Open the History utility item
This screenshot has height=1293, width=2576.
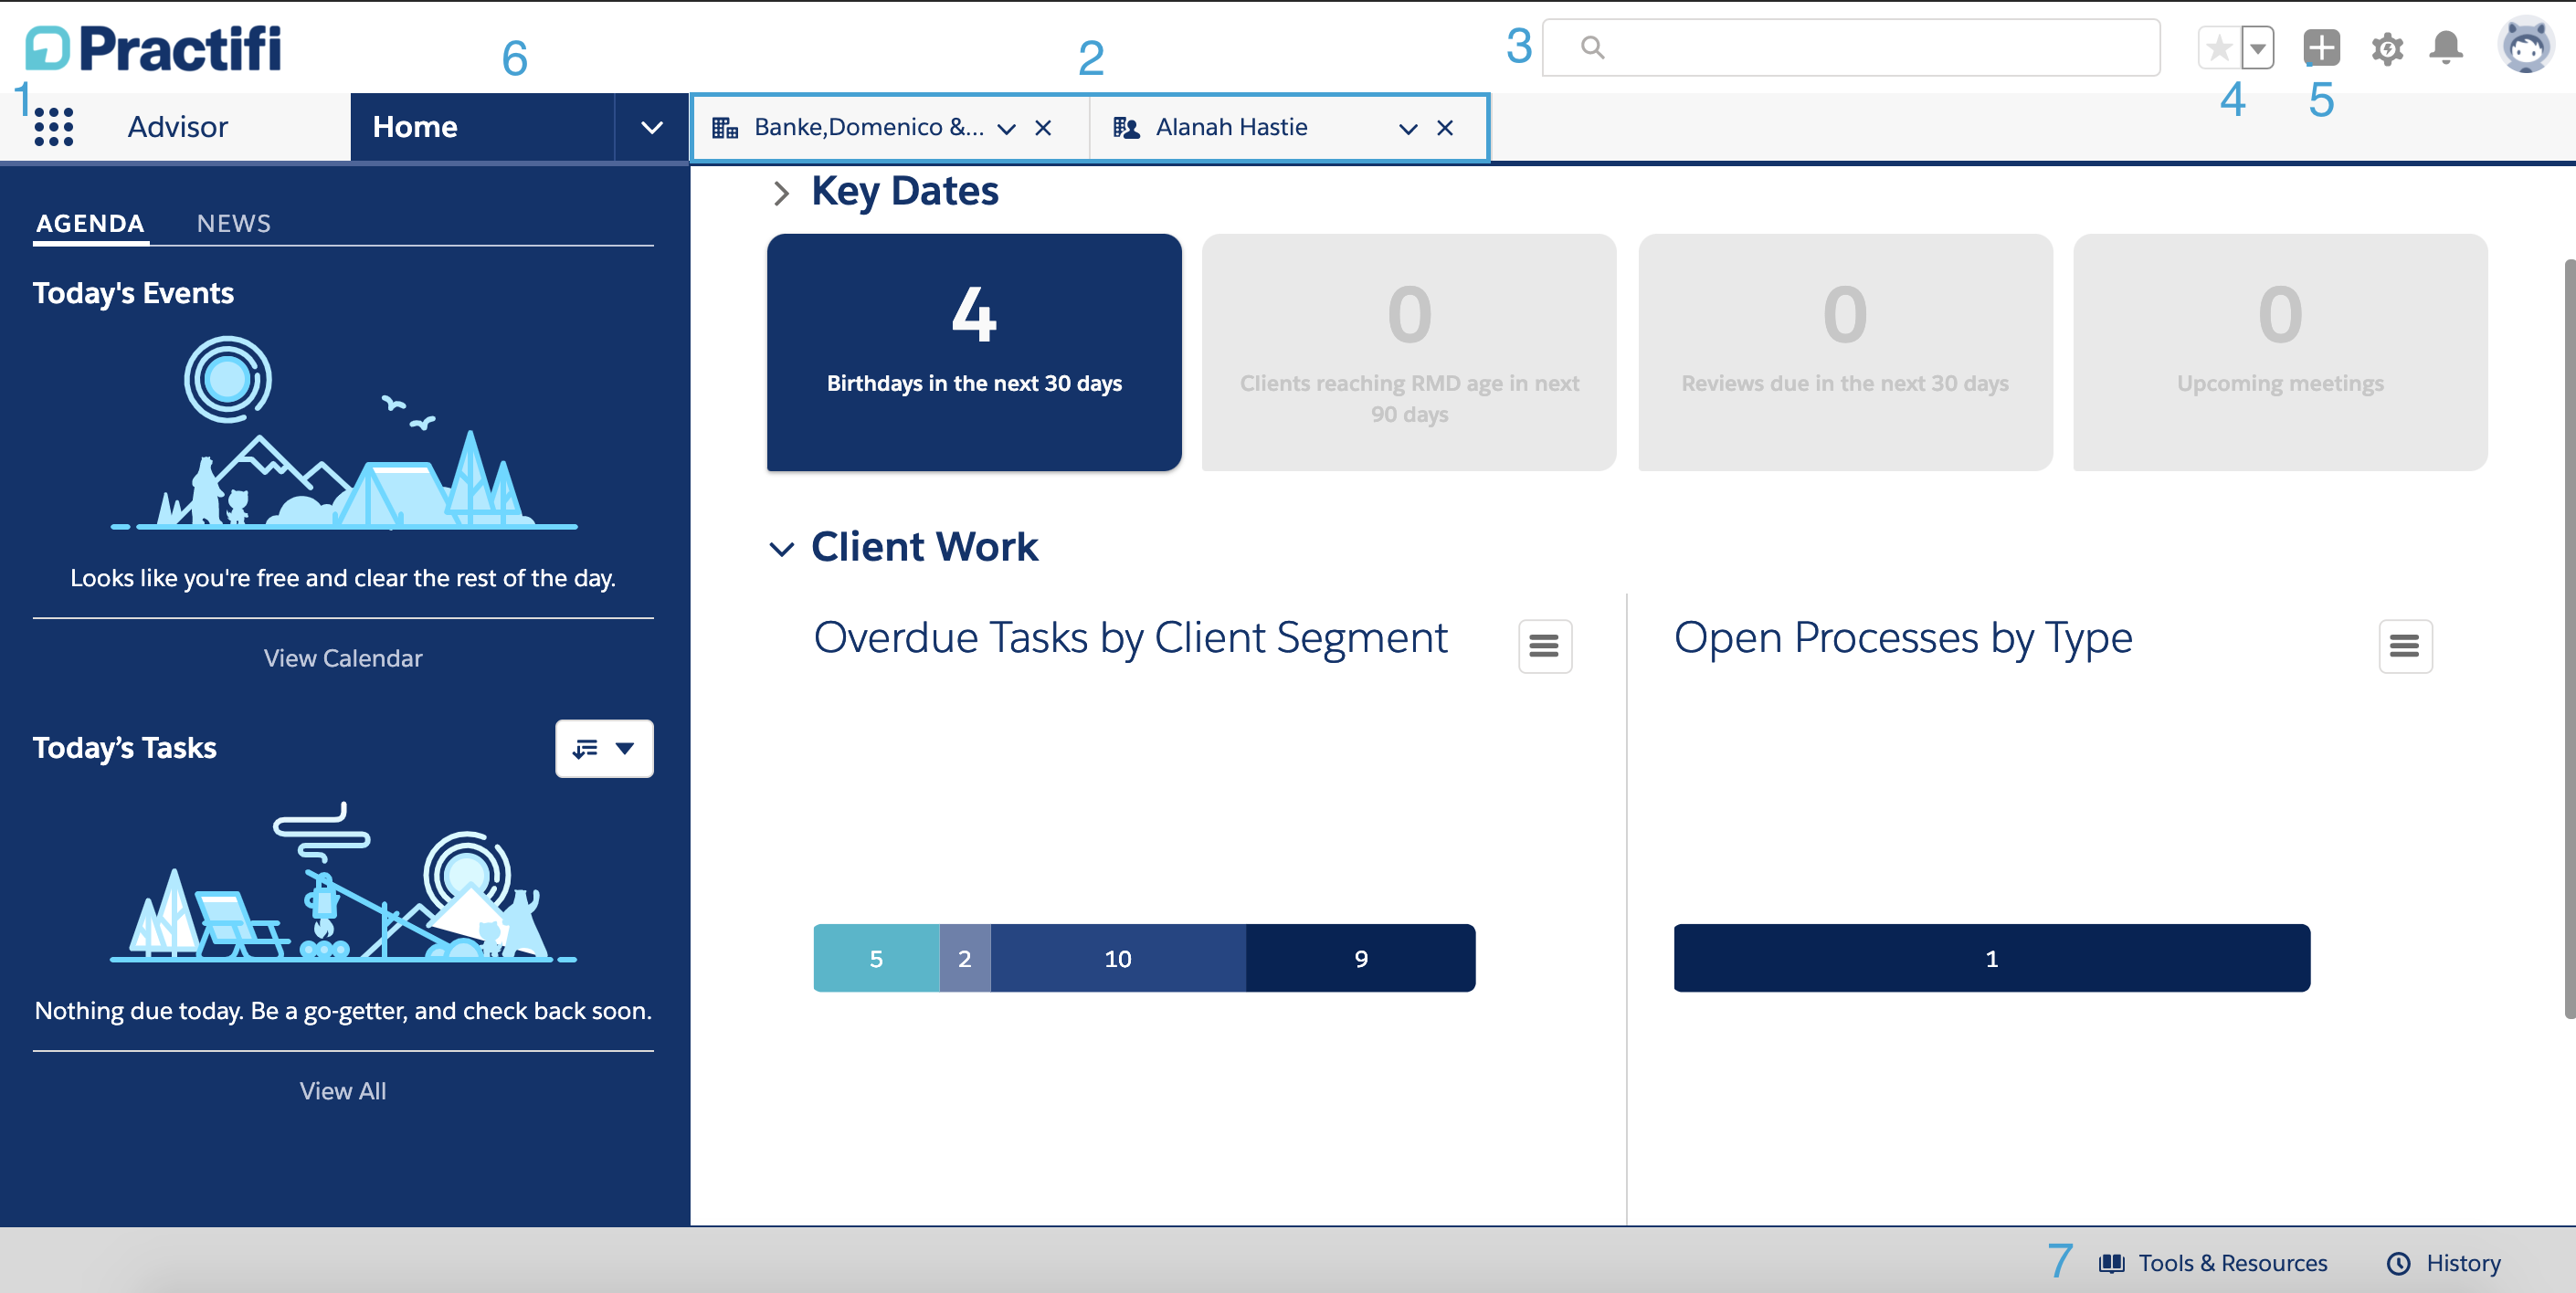2444,1263
